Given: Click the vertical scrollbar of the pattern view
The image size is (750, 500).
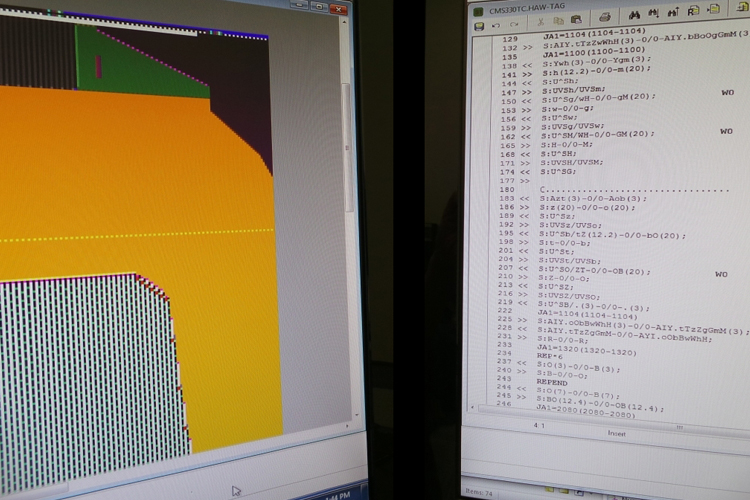Looking at the screenshot, I should coord(347,150).
